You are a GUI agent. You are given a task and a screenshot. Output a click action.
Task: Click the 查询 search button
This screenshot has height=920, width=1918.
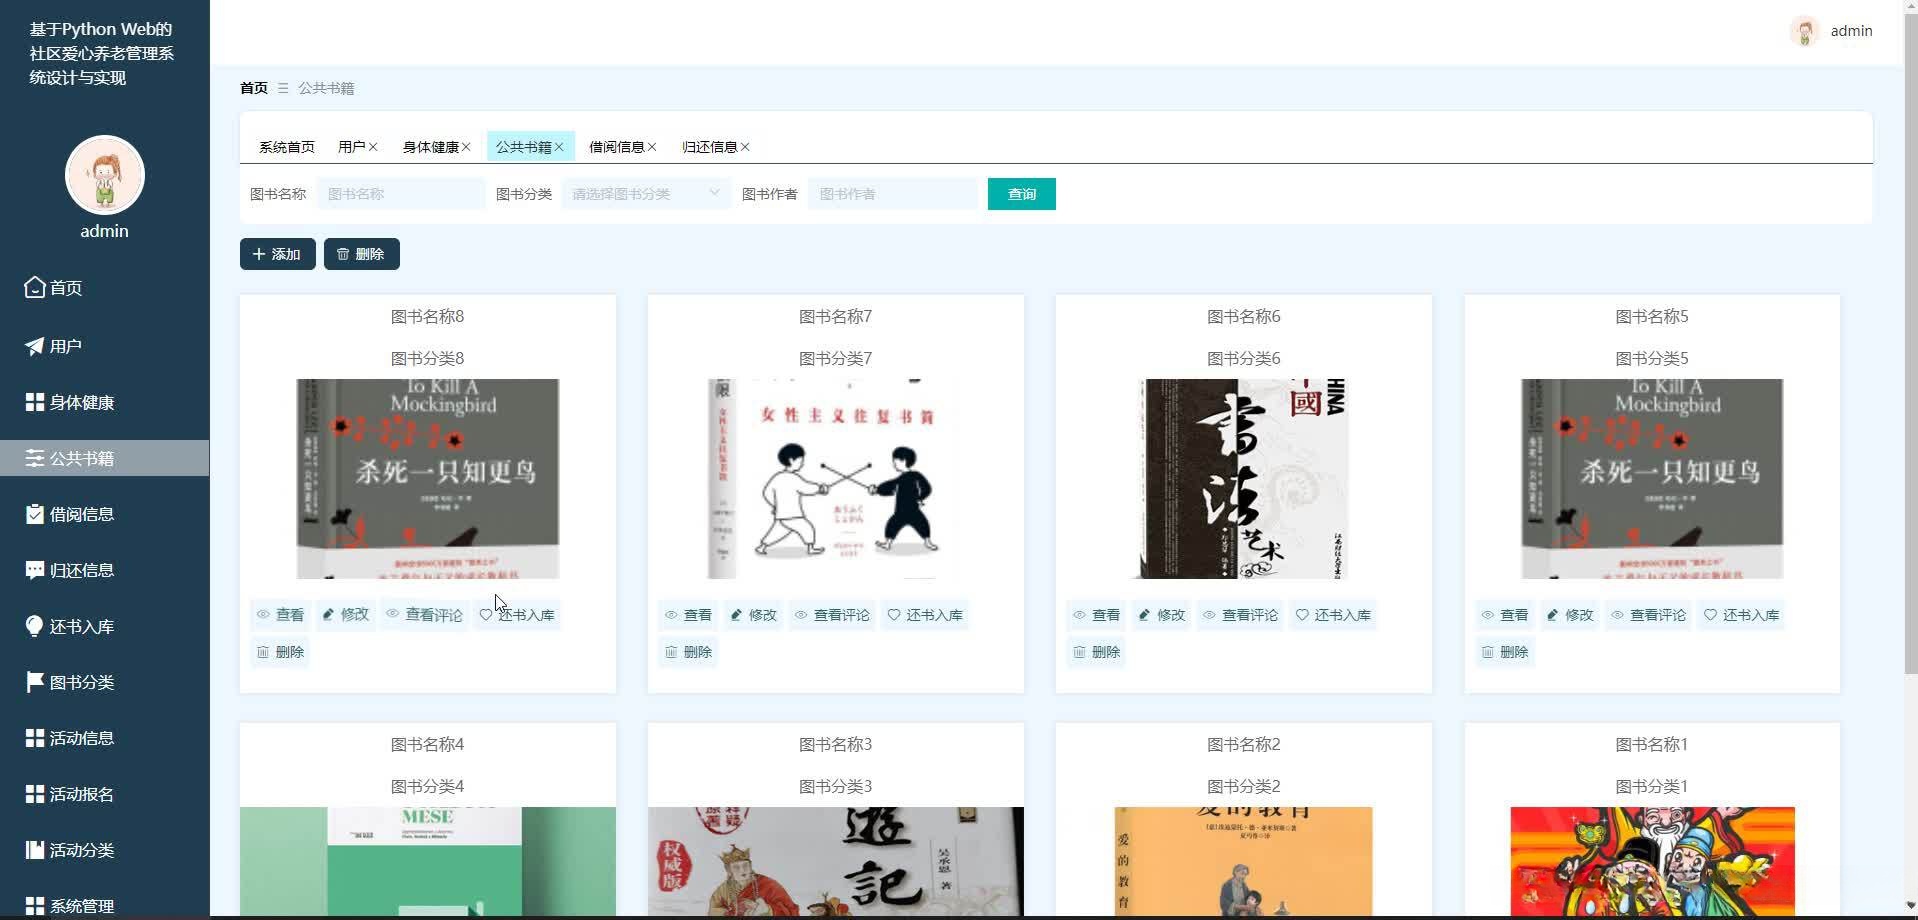1021,193
